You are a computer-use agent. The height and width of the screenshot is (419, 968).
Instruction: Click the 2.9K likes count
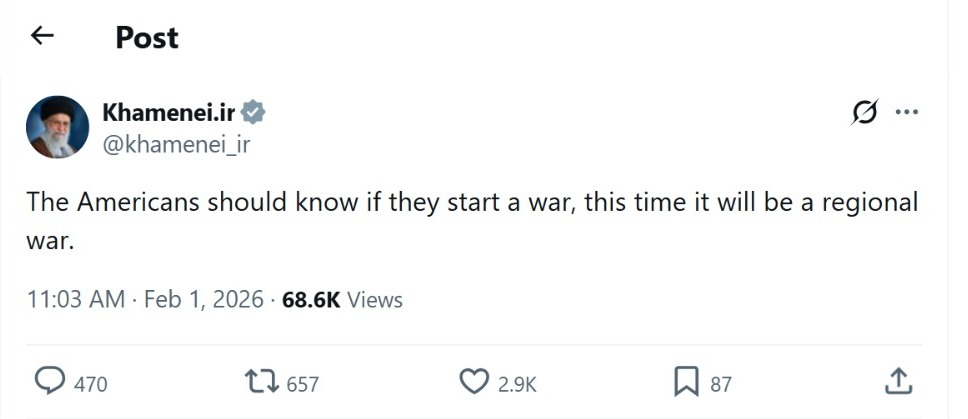click(x=517, y=384)
